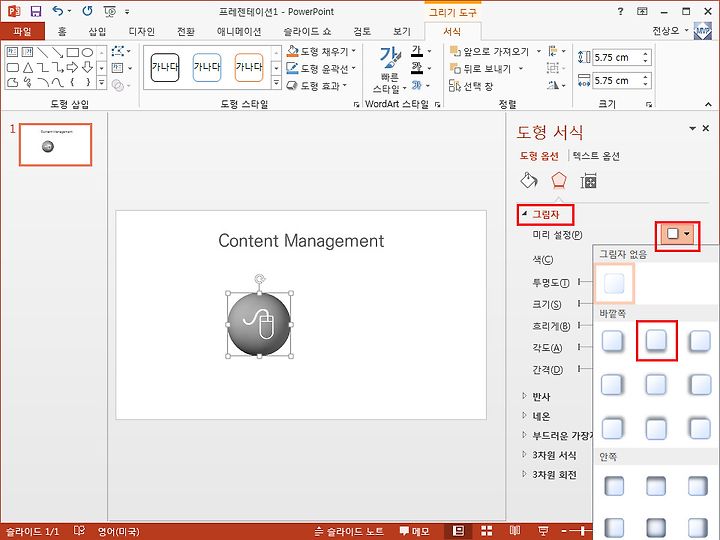Select the oval shape in the shape gallery

87,52
